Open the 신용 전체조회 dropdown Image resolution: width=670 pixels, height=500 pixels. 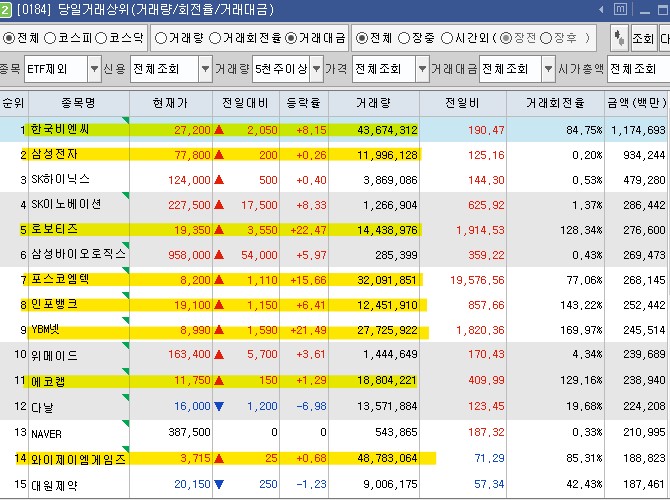[205, 69]
